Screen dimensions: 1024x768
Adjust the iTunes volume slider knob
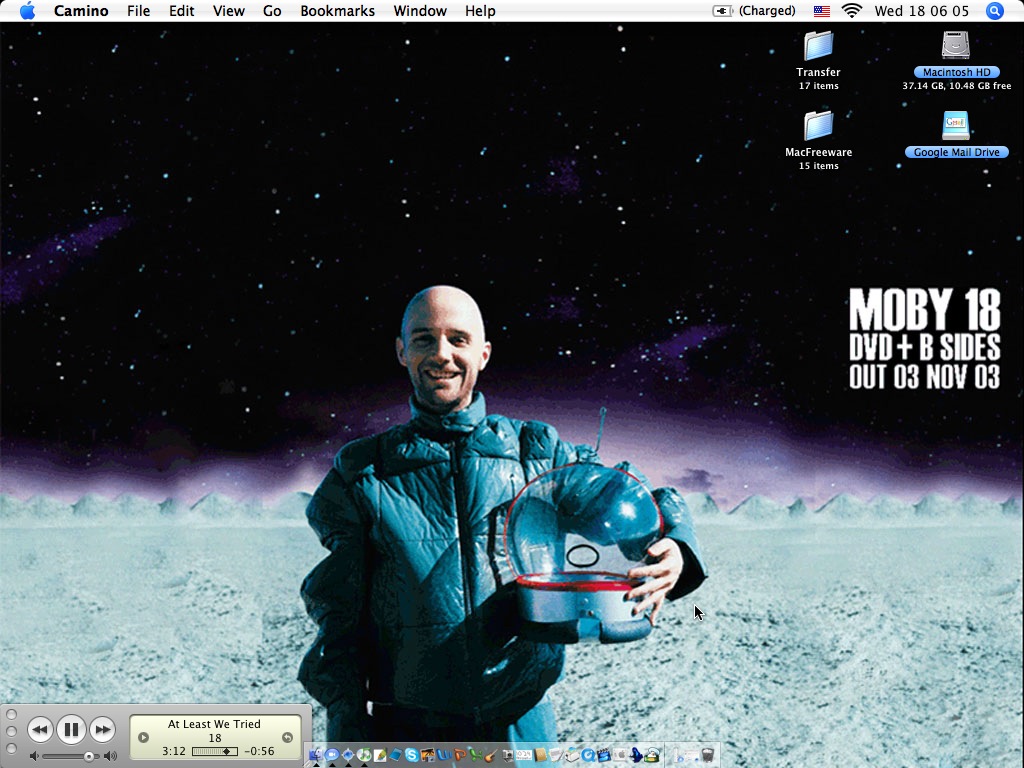88,756
